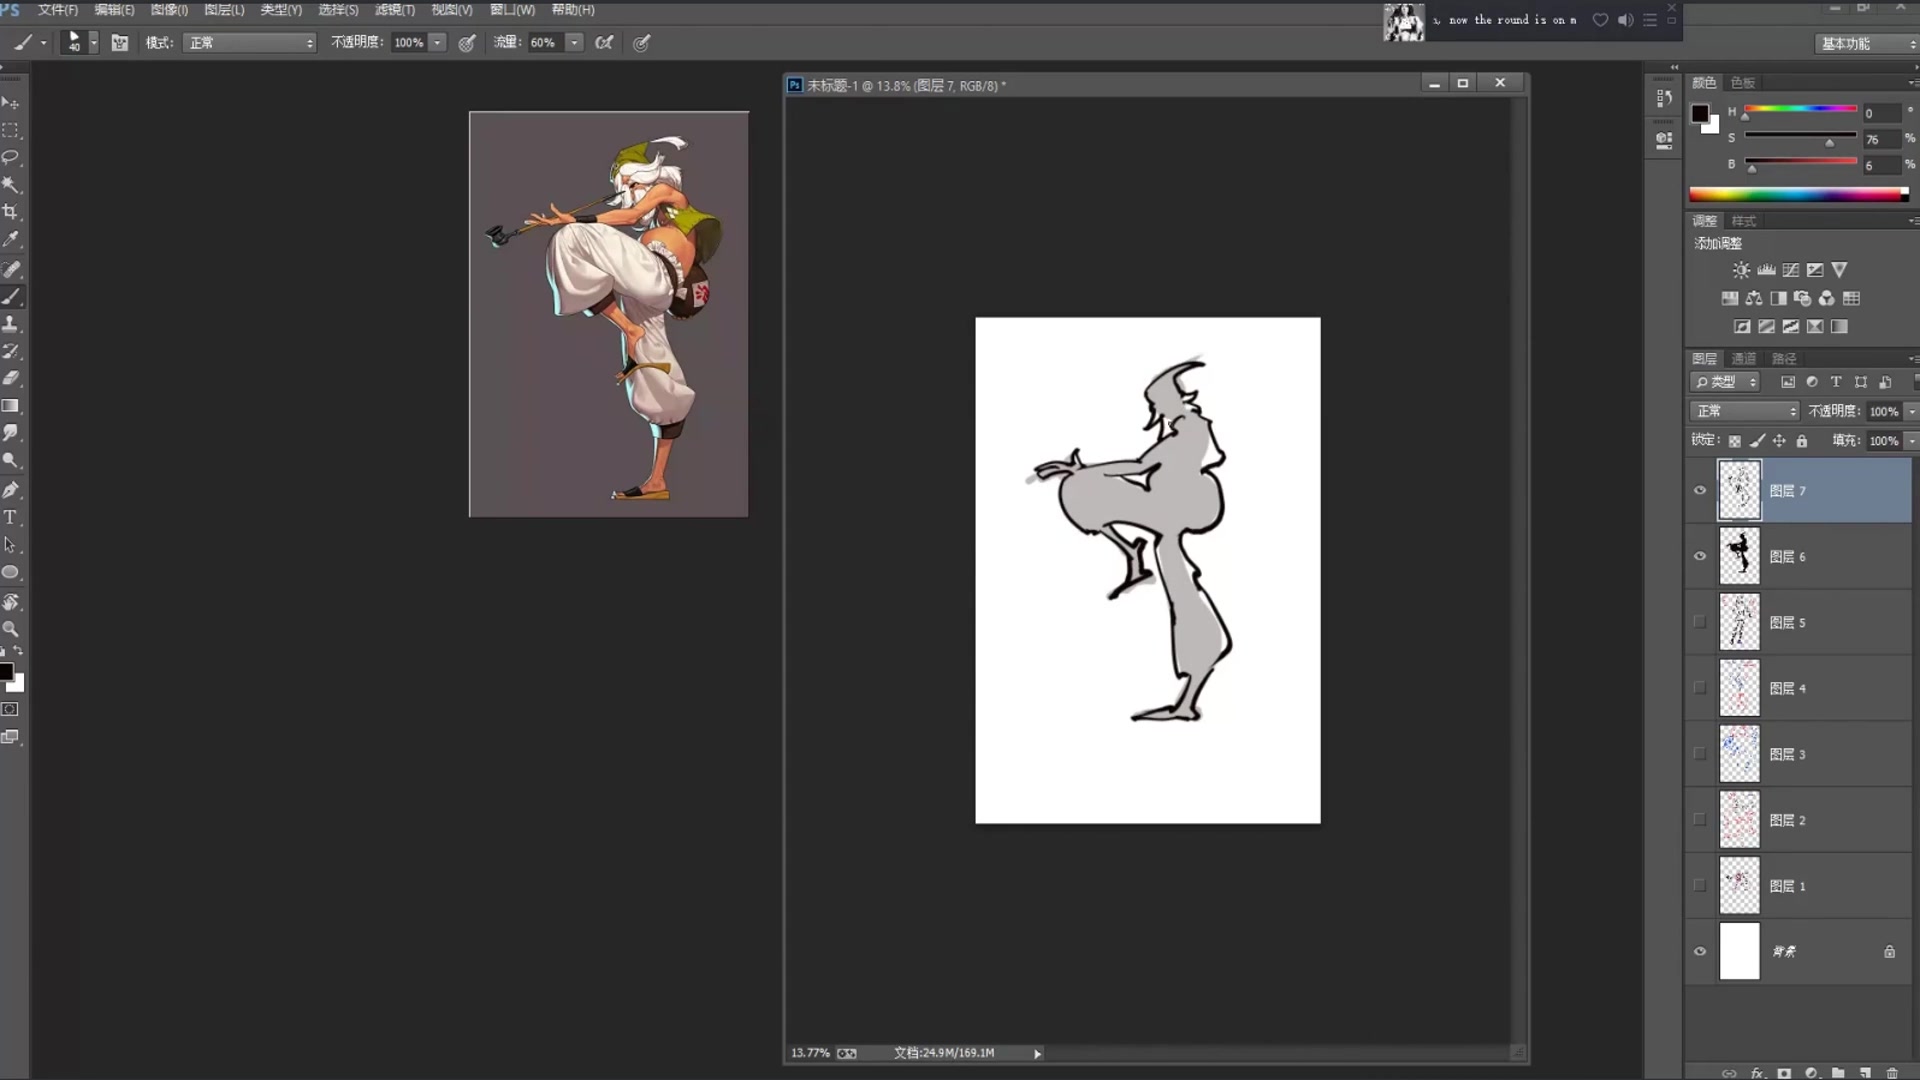Expand the flow 60% slider arrow
1920x1080 pixels.
(574, 43)
